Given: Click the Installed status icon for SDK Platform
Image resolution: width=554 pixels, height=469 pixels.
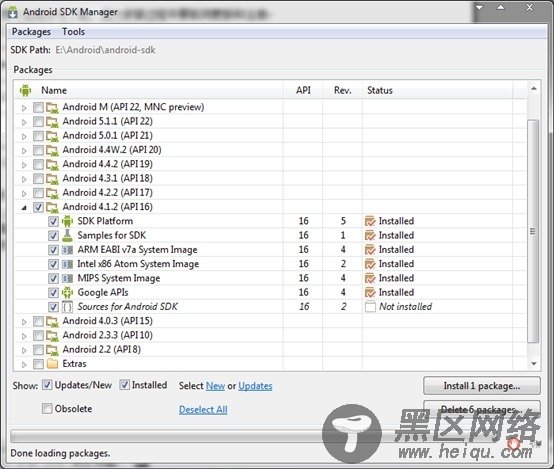Looking at the screenshot, I should point(370,221).
